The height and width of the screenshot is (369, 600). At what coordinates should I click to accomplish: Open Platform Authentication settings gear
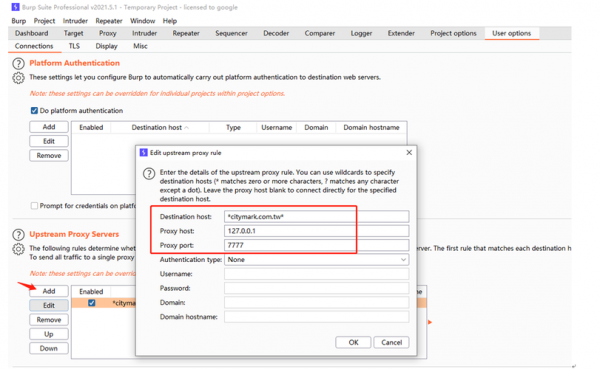click(x=18, y=78)
